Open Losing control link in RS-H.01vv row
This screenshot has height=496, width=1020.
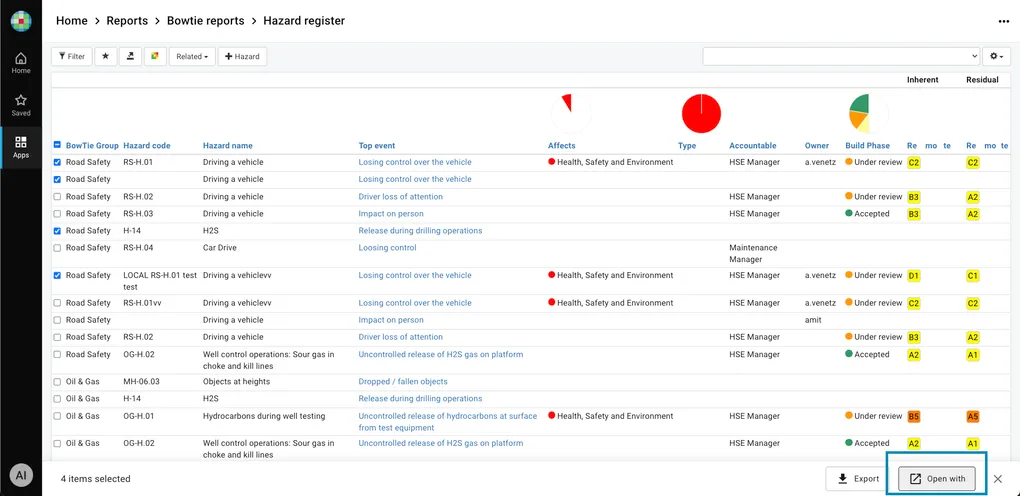point(415,303)
